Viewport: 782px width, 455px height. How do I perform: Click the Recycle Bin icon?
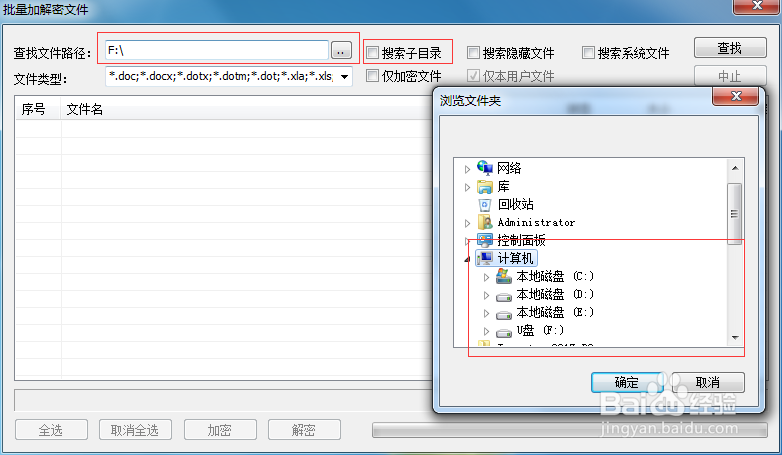[485, 205]
